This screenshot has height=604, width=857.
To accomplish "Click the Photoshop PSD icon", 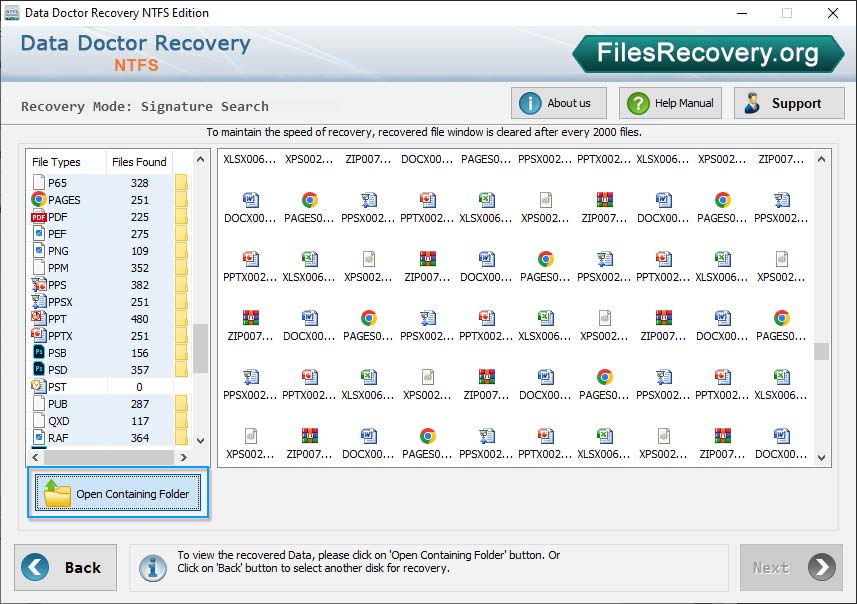I will pos(39,370).
